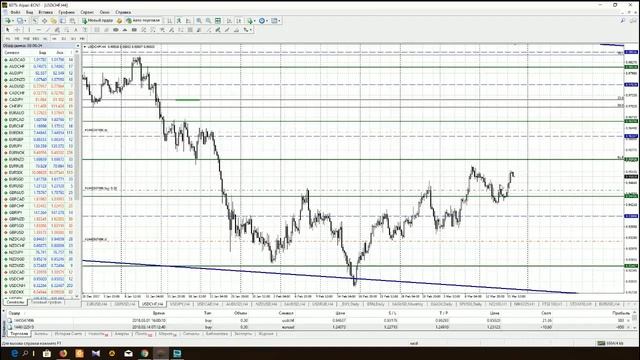Image resolution: width=640 pixels, height=360 pixels.
Task: Open MetaEditor from the toolbar
Action: (x=119, y=20)
